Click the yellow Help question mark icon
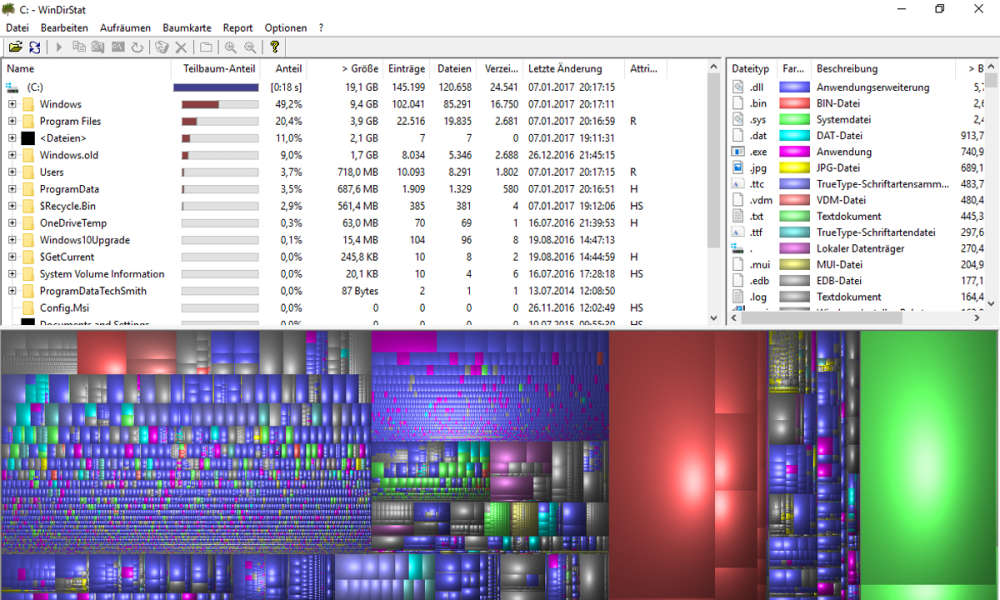Image resolution: width=1000 pixels, height=600 pixels. (275, 47)
